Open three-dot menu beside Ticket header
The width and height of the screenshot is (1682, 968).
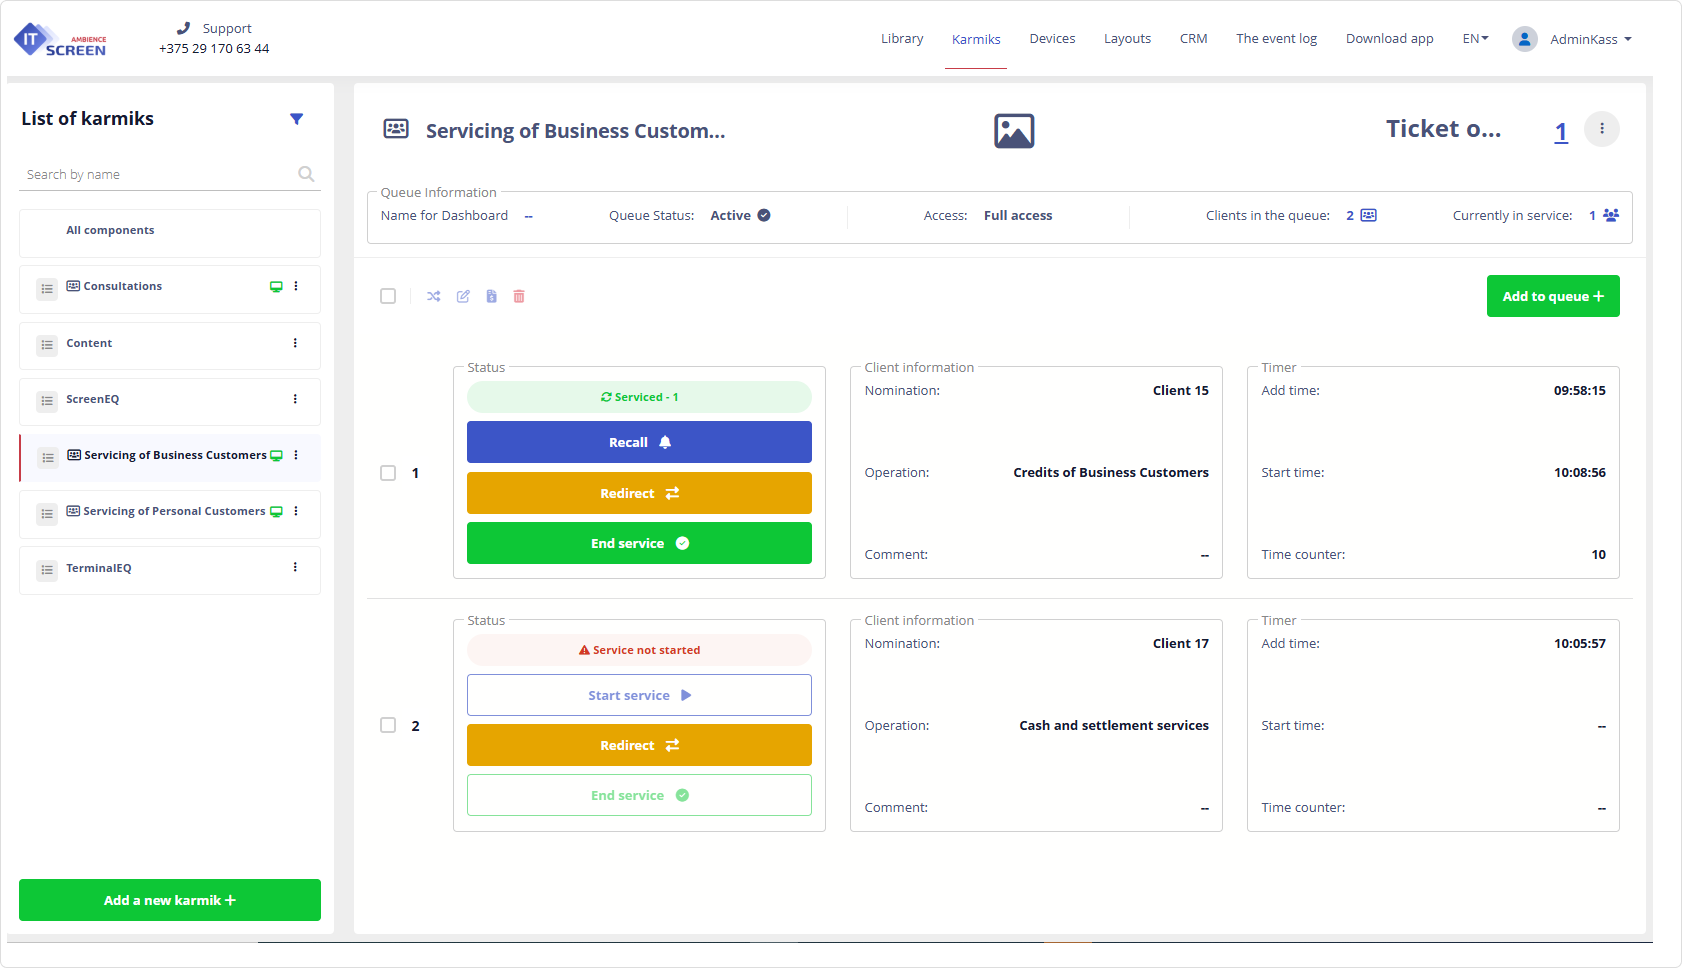[x=1601, y=129]
